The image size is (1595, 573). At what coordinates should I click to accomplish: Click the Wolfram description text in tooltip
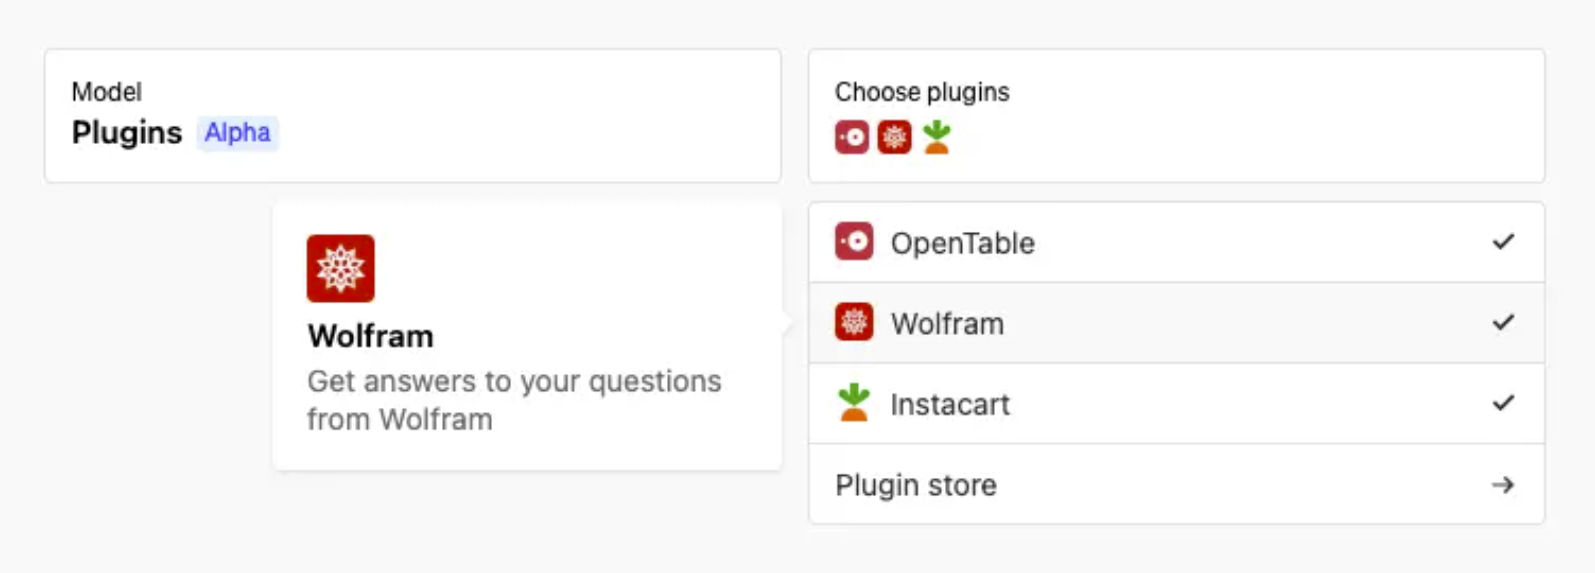point(514,400)
